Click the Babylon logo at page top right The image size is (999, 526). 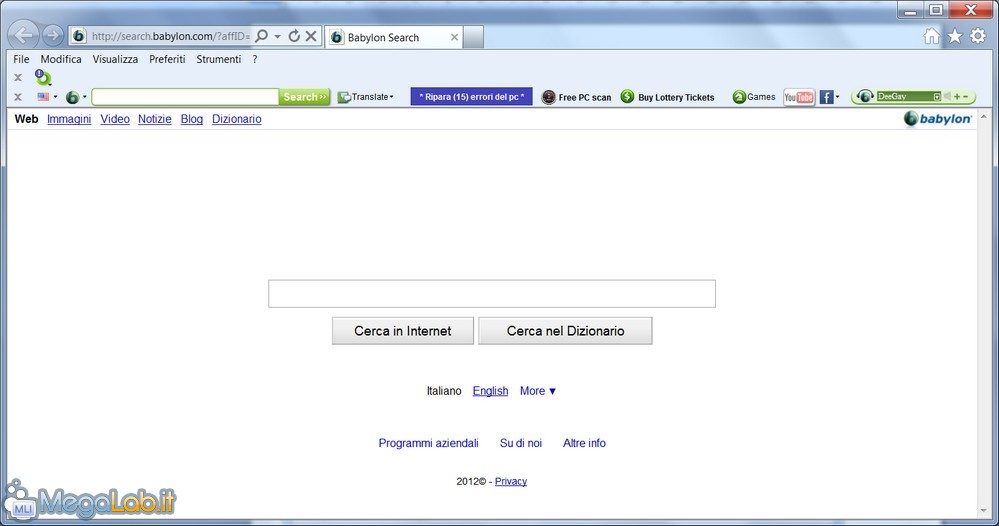pos(937,118)
